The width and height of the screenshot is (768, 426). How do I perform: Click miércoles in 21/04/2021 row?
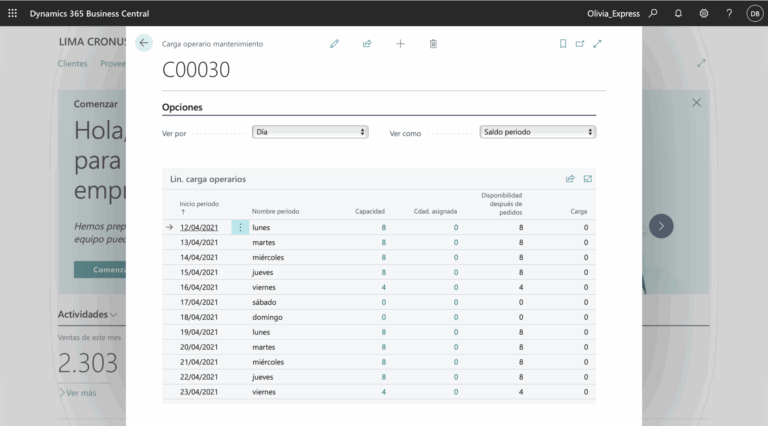tap(268, 362)
